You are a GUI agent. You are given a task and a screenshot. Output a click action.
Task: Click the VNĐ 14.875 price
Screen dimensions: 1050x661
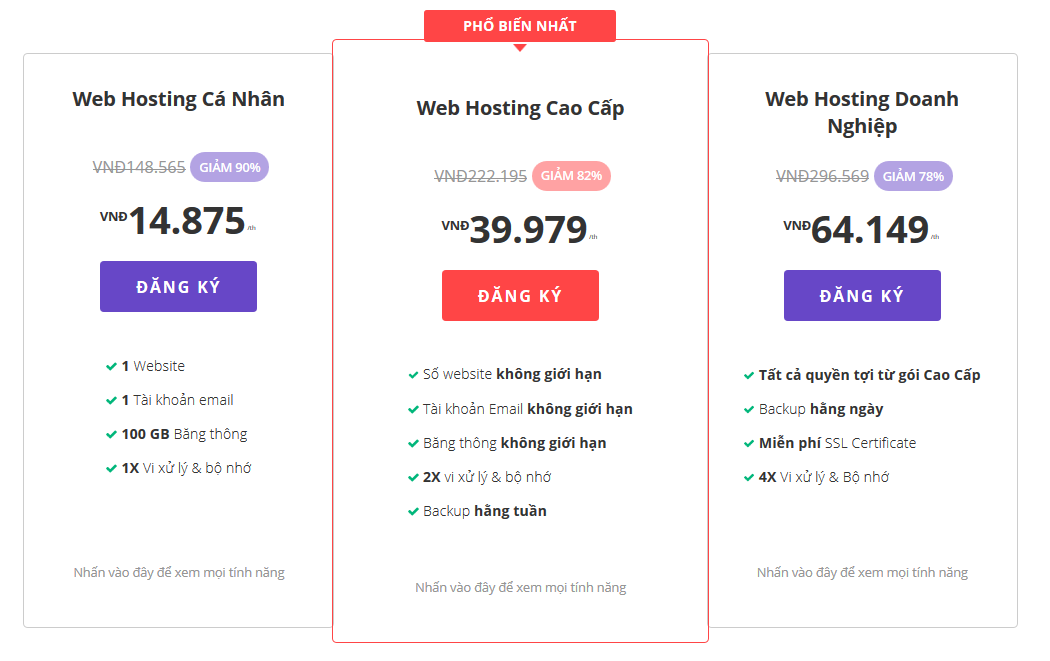(x=186, y=221)
